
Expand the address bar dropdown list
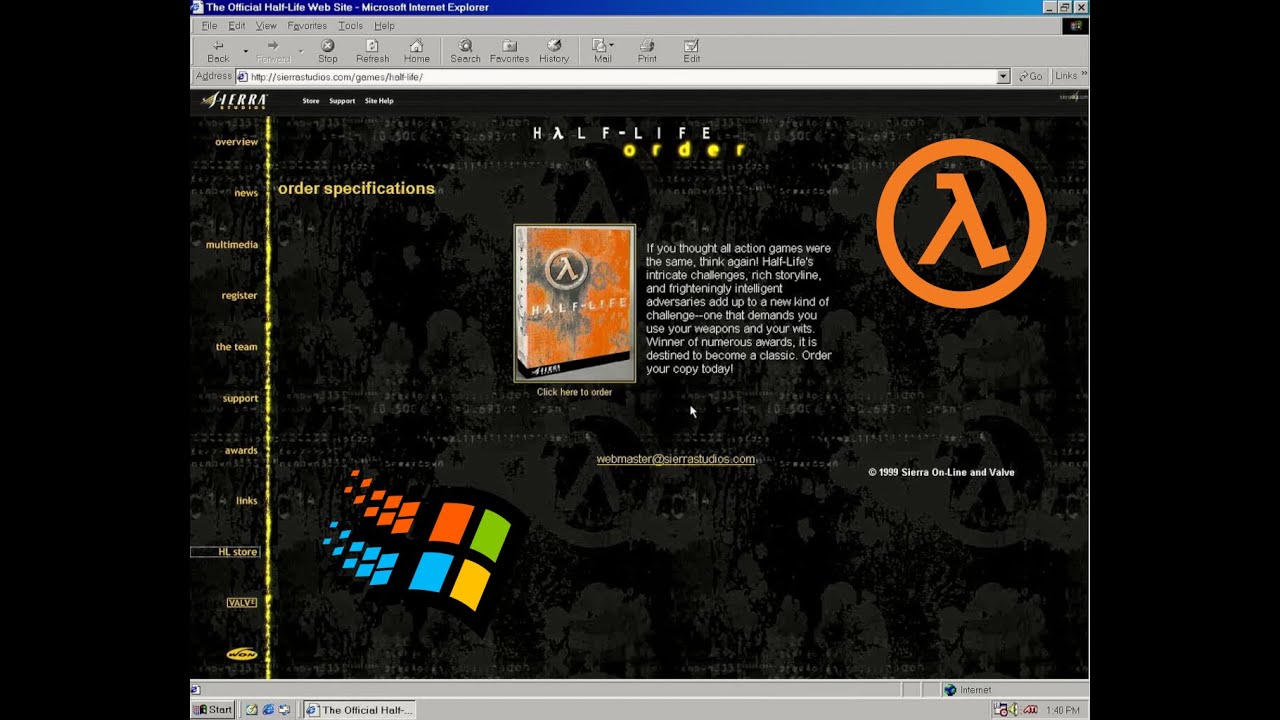pos(1003,77)
